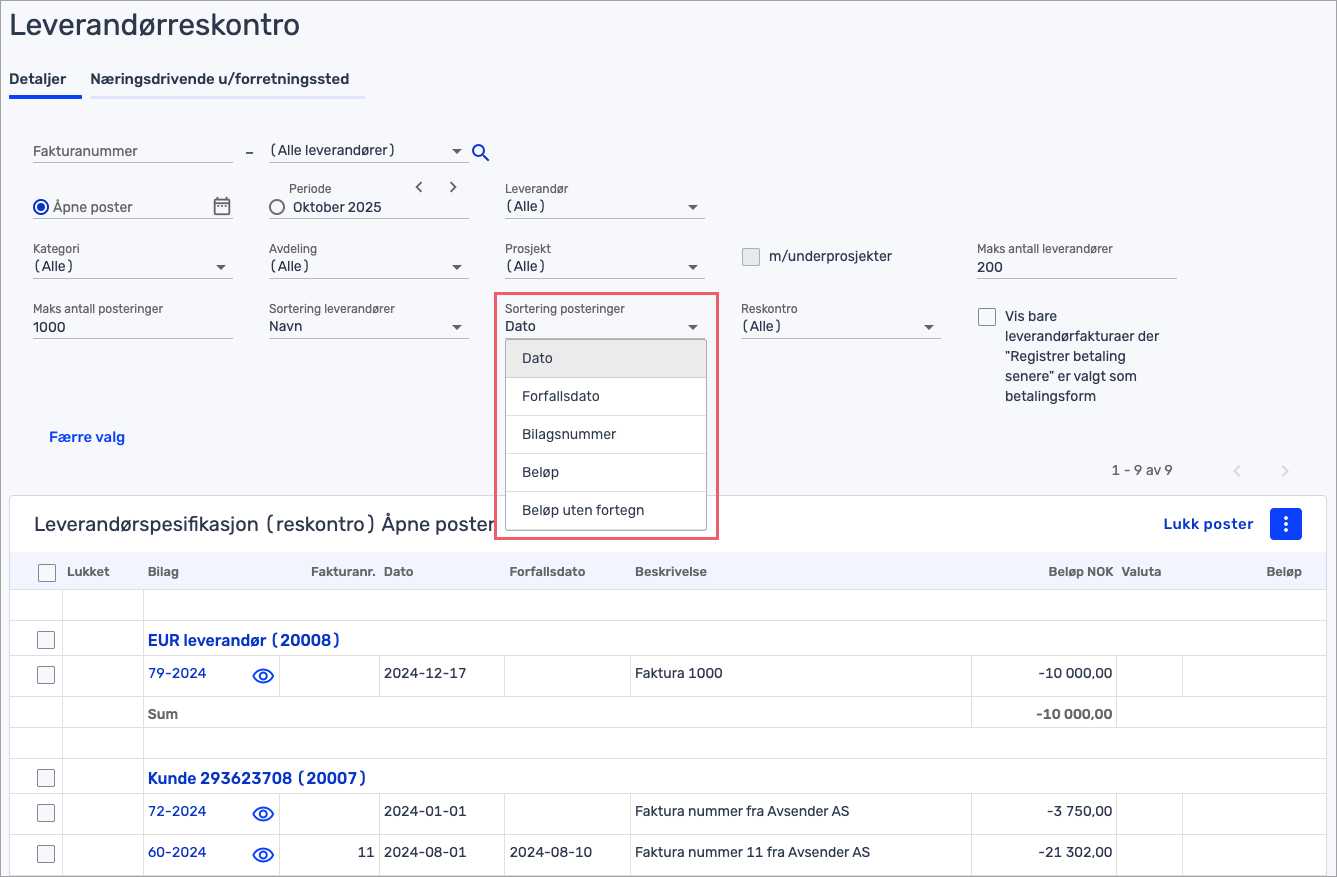Expand the Kategori dropdown
Screen dimensions: 1337x877
click(132, 267)
